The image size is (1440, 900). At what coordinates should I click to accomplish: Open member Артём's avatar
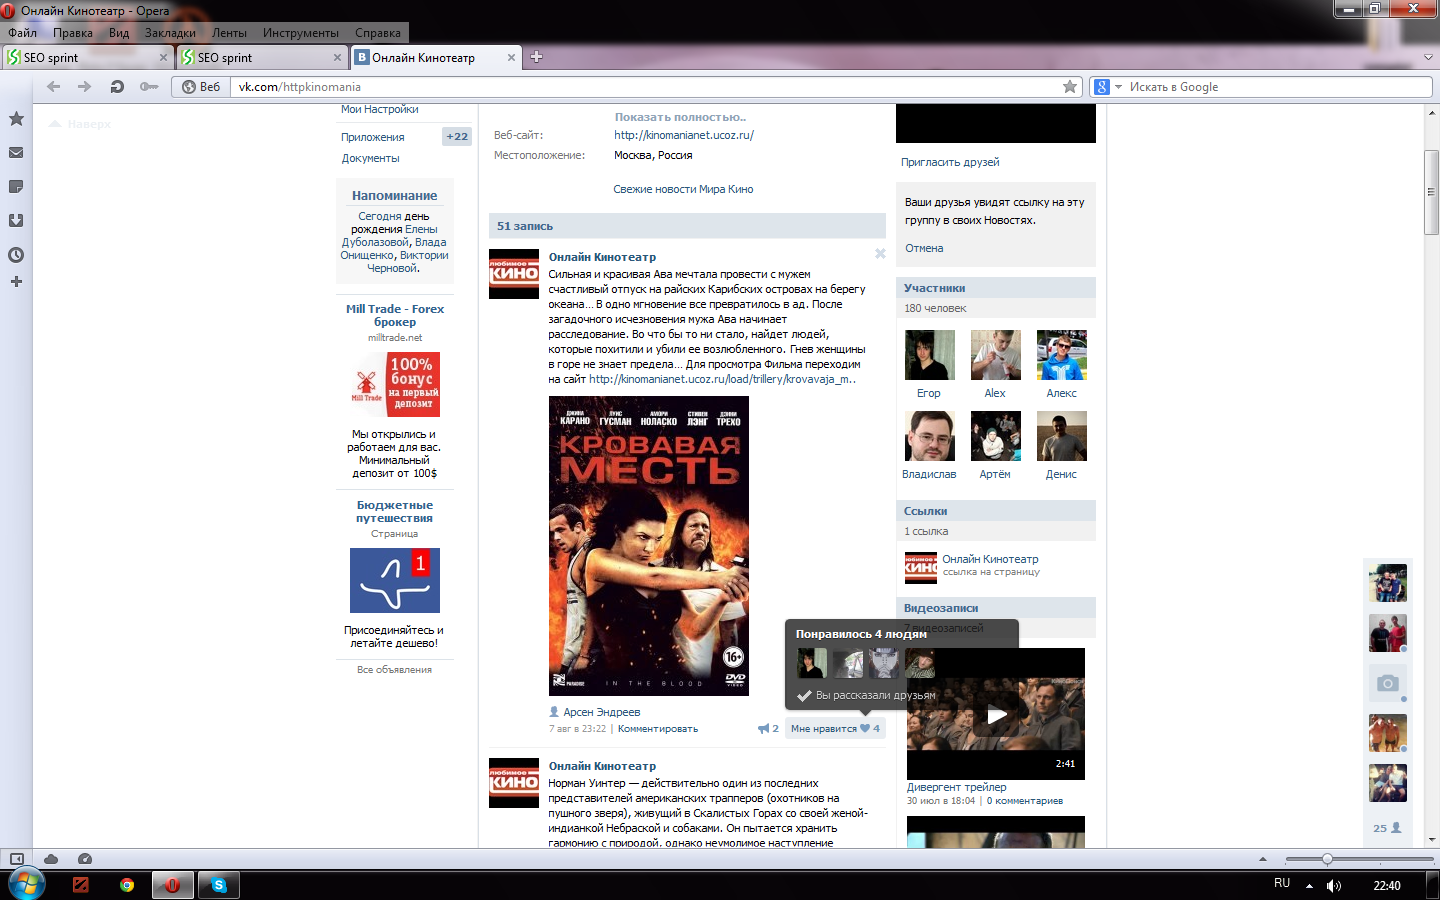point(995,436)
